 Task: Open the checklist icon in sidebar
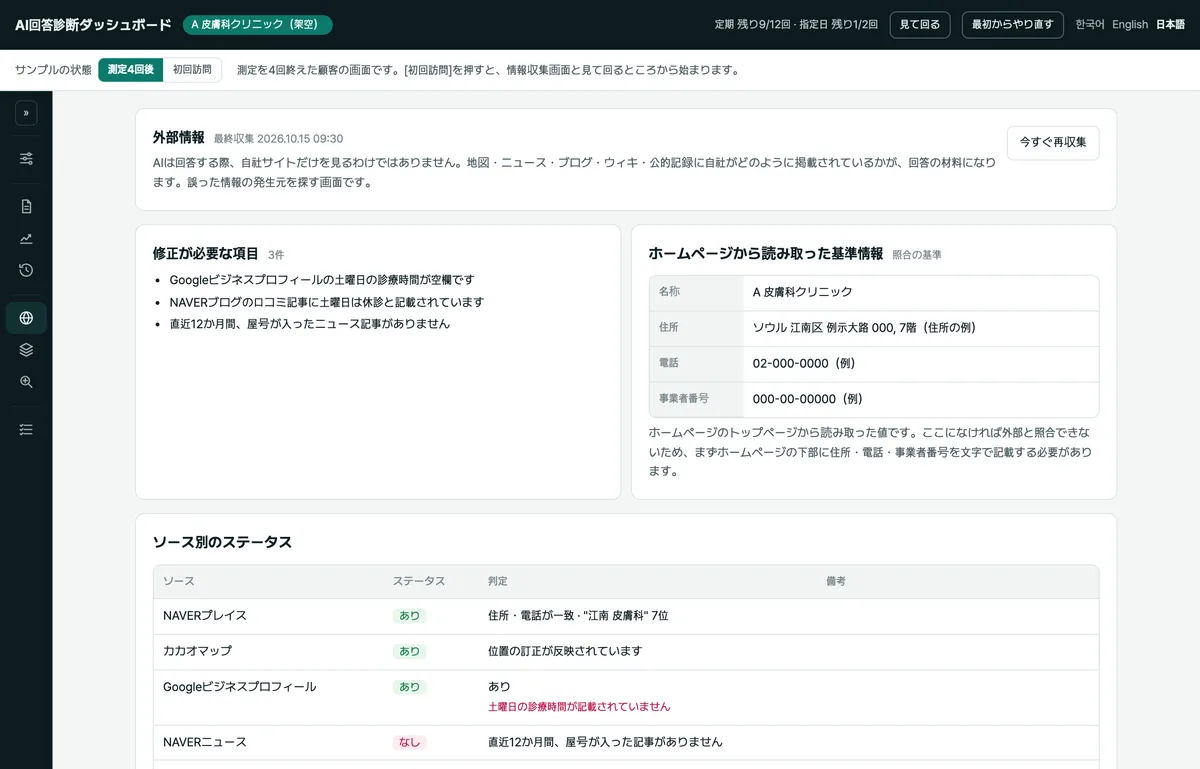pos(26,429)
